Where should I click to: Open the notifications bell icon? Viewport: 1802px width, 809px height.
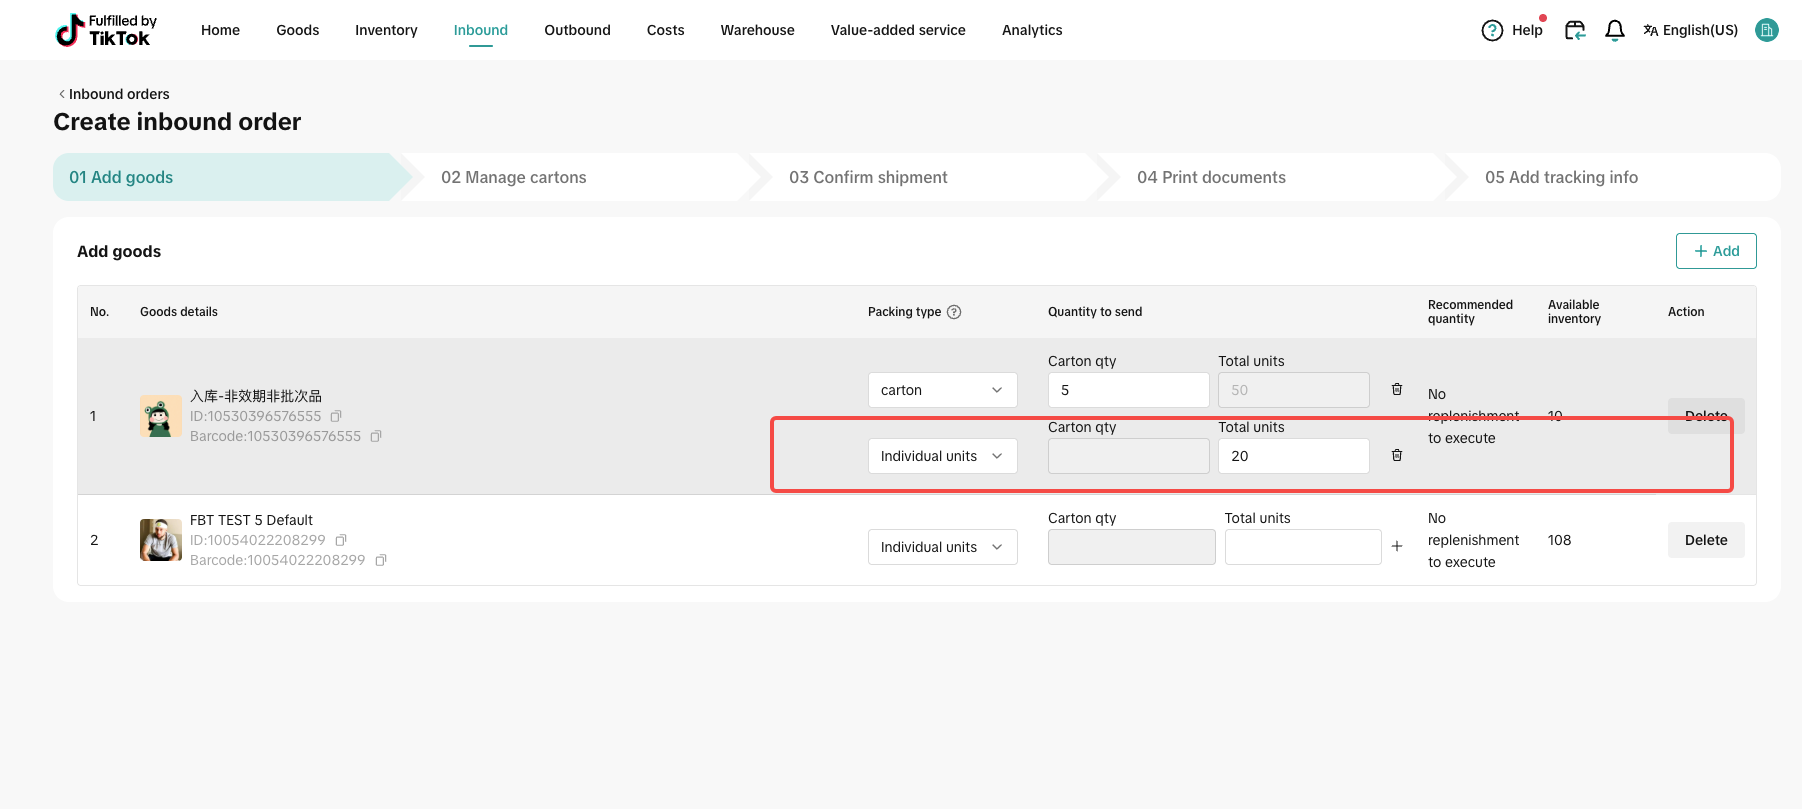point(1614,31)
